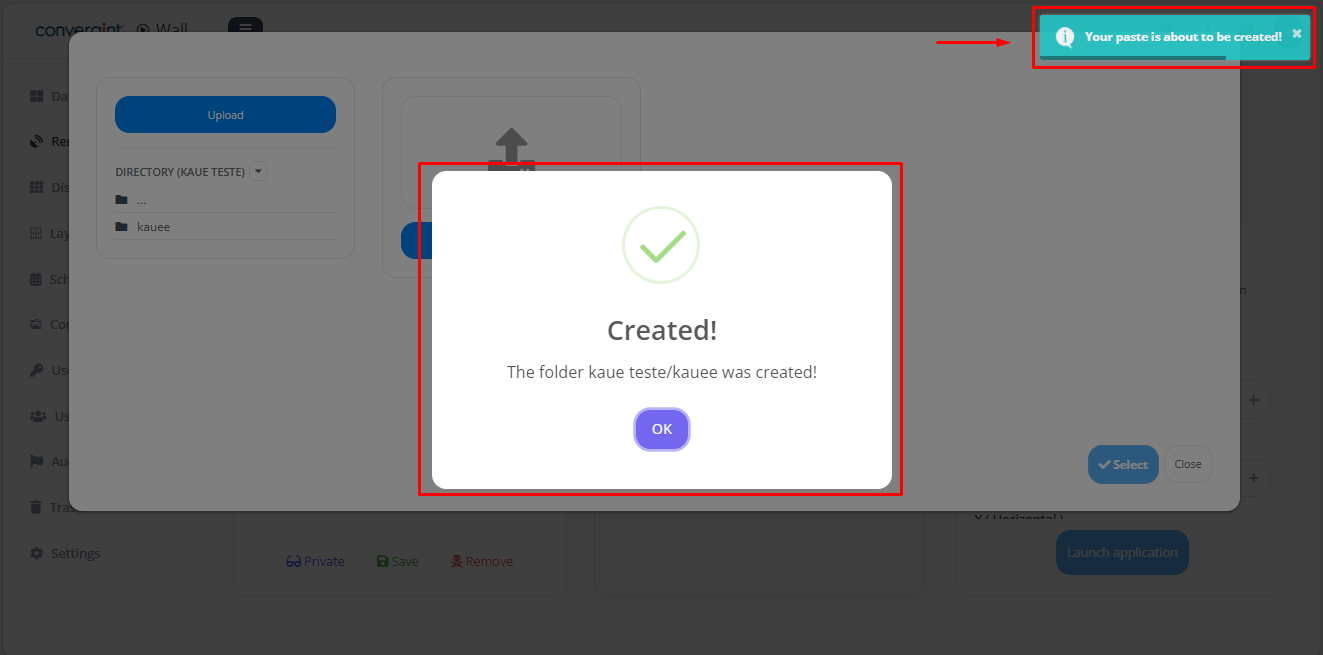Click the info icon in the toast
Image resolution: width=1323 pixels, height=655 pixels.
1065,37
